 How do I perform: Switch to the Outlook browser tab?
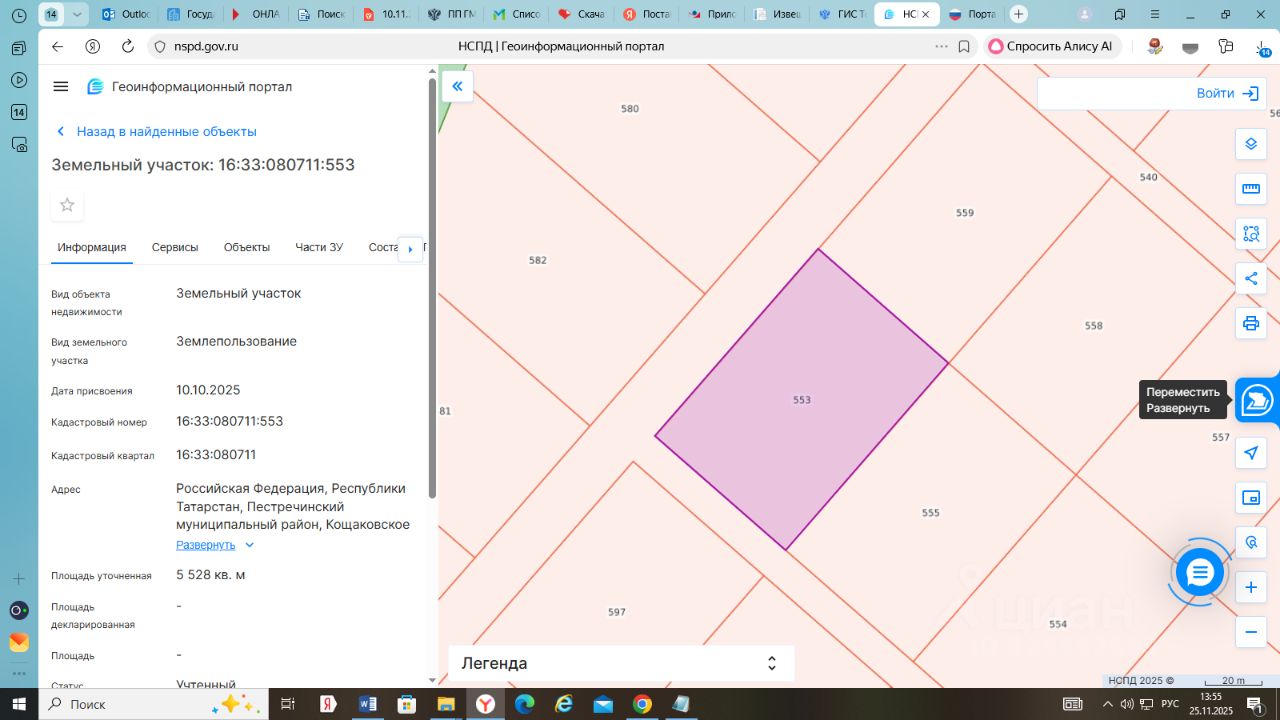tap(126, 14)
